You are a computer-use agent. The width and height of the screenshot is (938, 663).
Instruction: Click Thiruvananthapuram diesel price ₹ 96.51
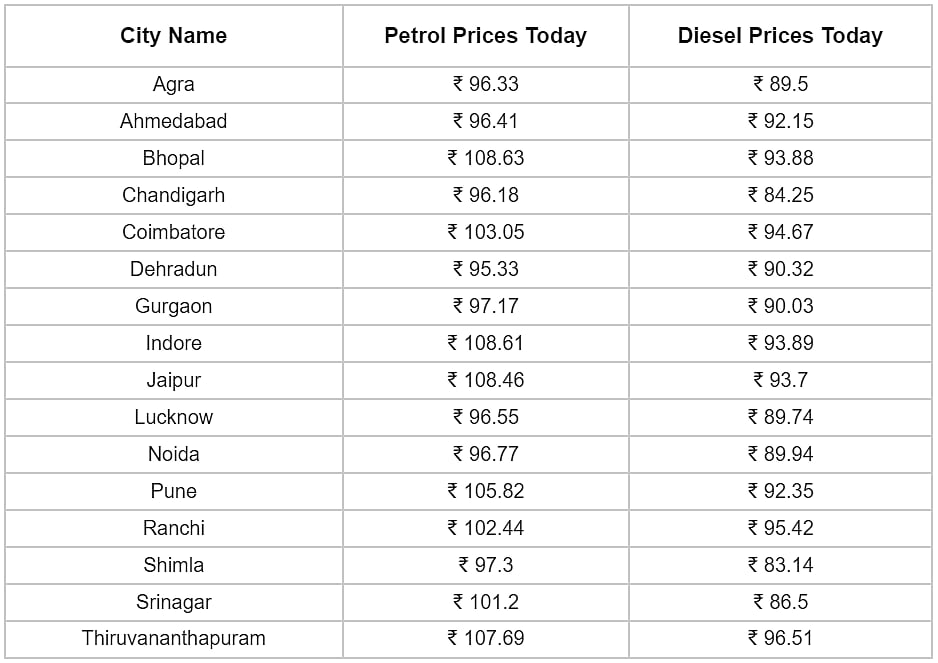click(780, 638)
